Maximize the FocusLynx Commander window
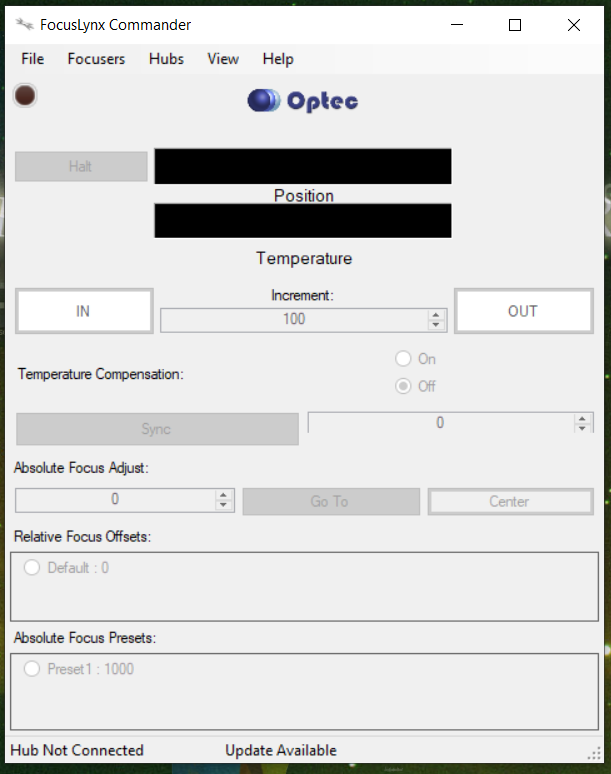 click(515, 25)
